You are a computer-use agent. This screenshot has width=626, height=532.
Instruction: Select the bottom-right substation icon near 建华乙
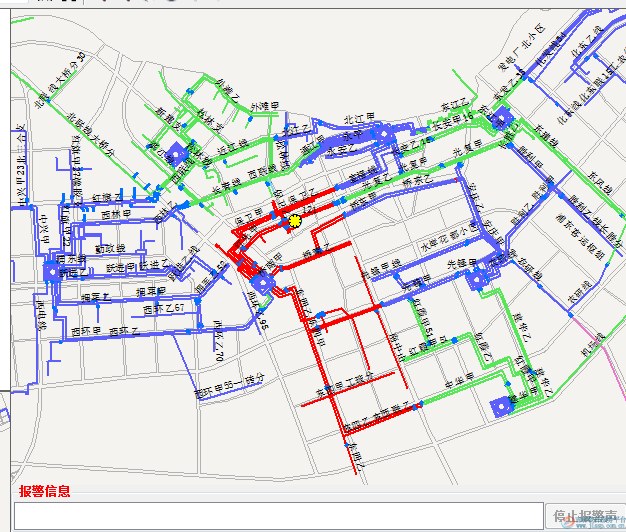click(500, 405)
